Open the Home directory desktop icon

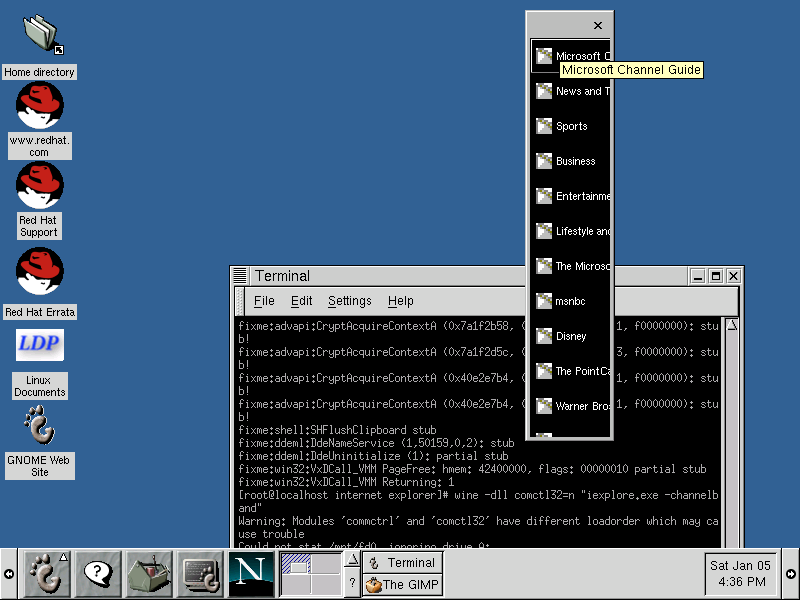tap(40, 35)
